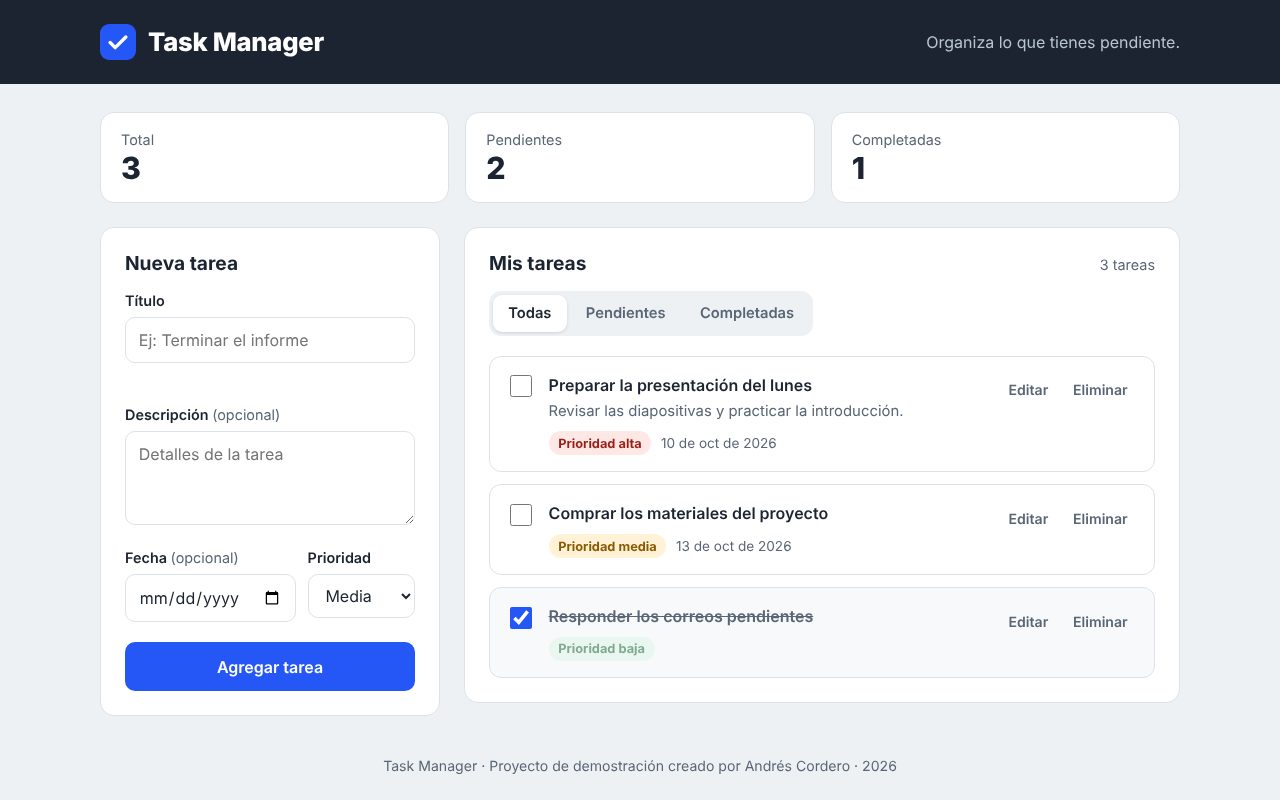Click the "Prioridad alta" badge
1280x800 pixels.
click(x=600, y=443)
